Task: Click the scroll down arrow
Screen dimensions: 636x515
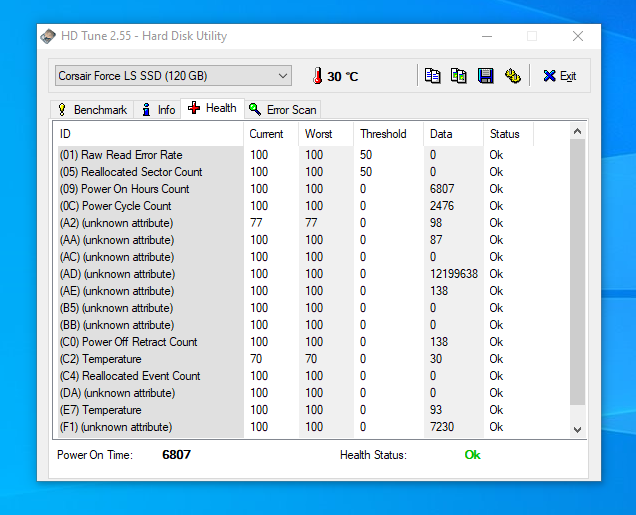Action: coord(578,429)
